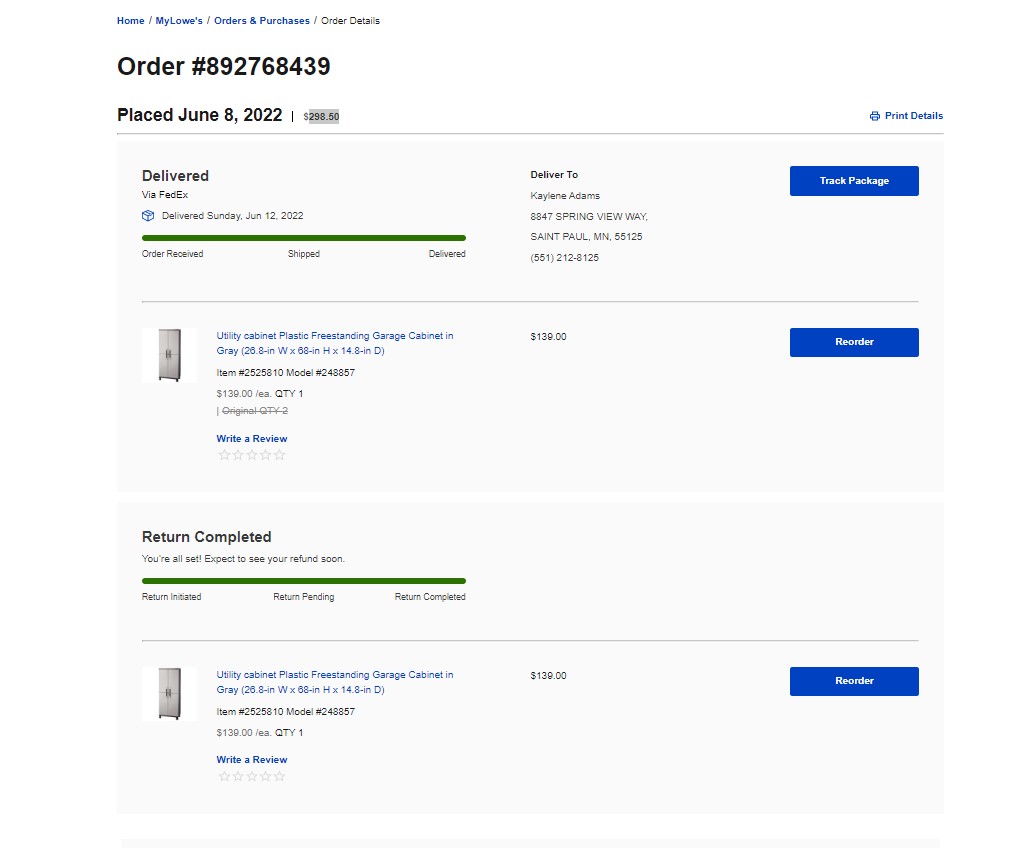Give the delivered cabinet a five-star rating
This screenshot has width=1015, height=848.
pyautogui.click(x=280, y=455)
